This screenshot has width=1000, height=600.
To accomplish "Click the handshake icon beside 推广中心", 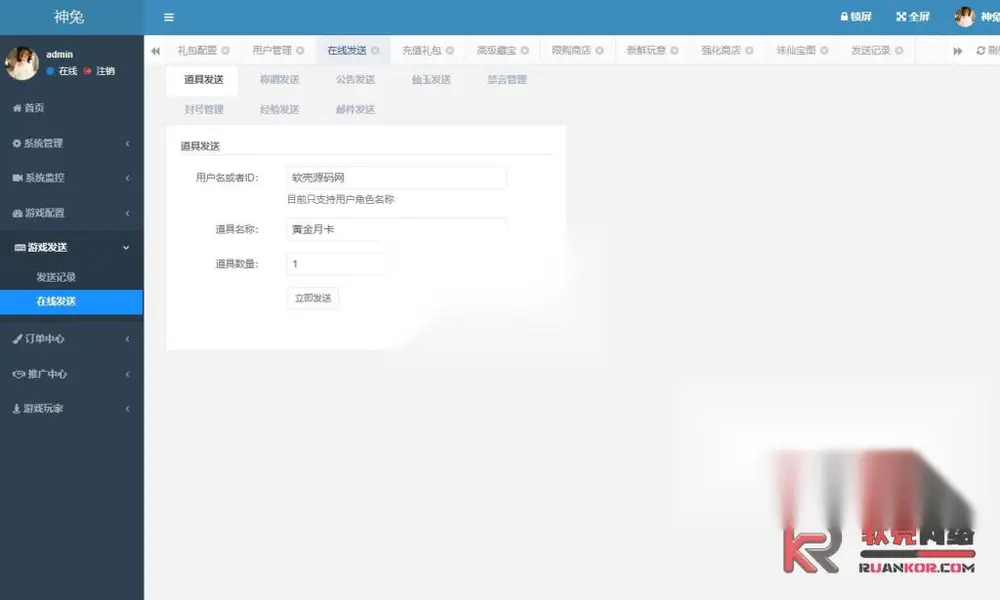I will [19, 374].
